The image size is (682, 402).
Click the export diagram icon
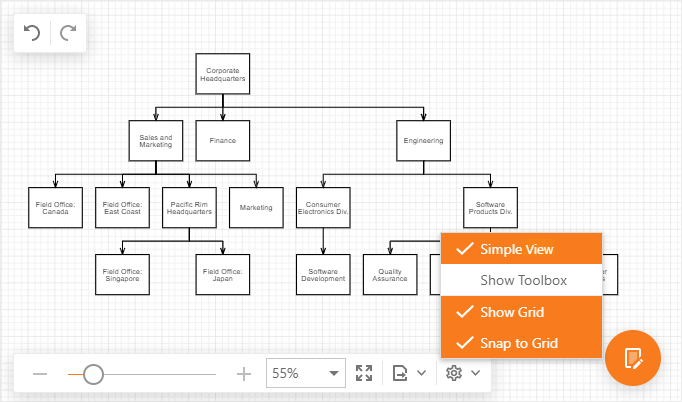pos(400,374)
